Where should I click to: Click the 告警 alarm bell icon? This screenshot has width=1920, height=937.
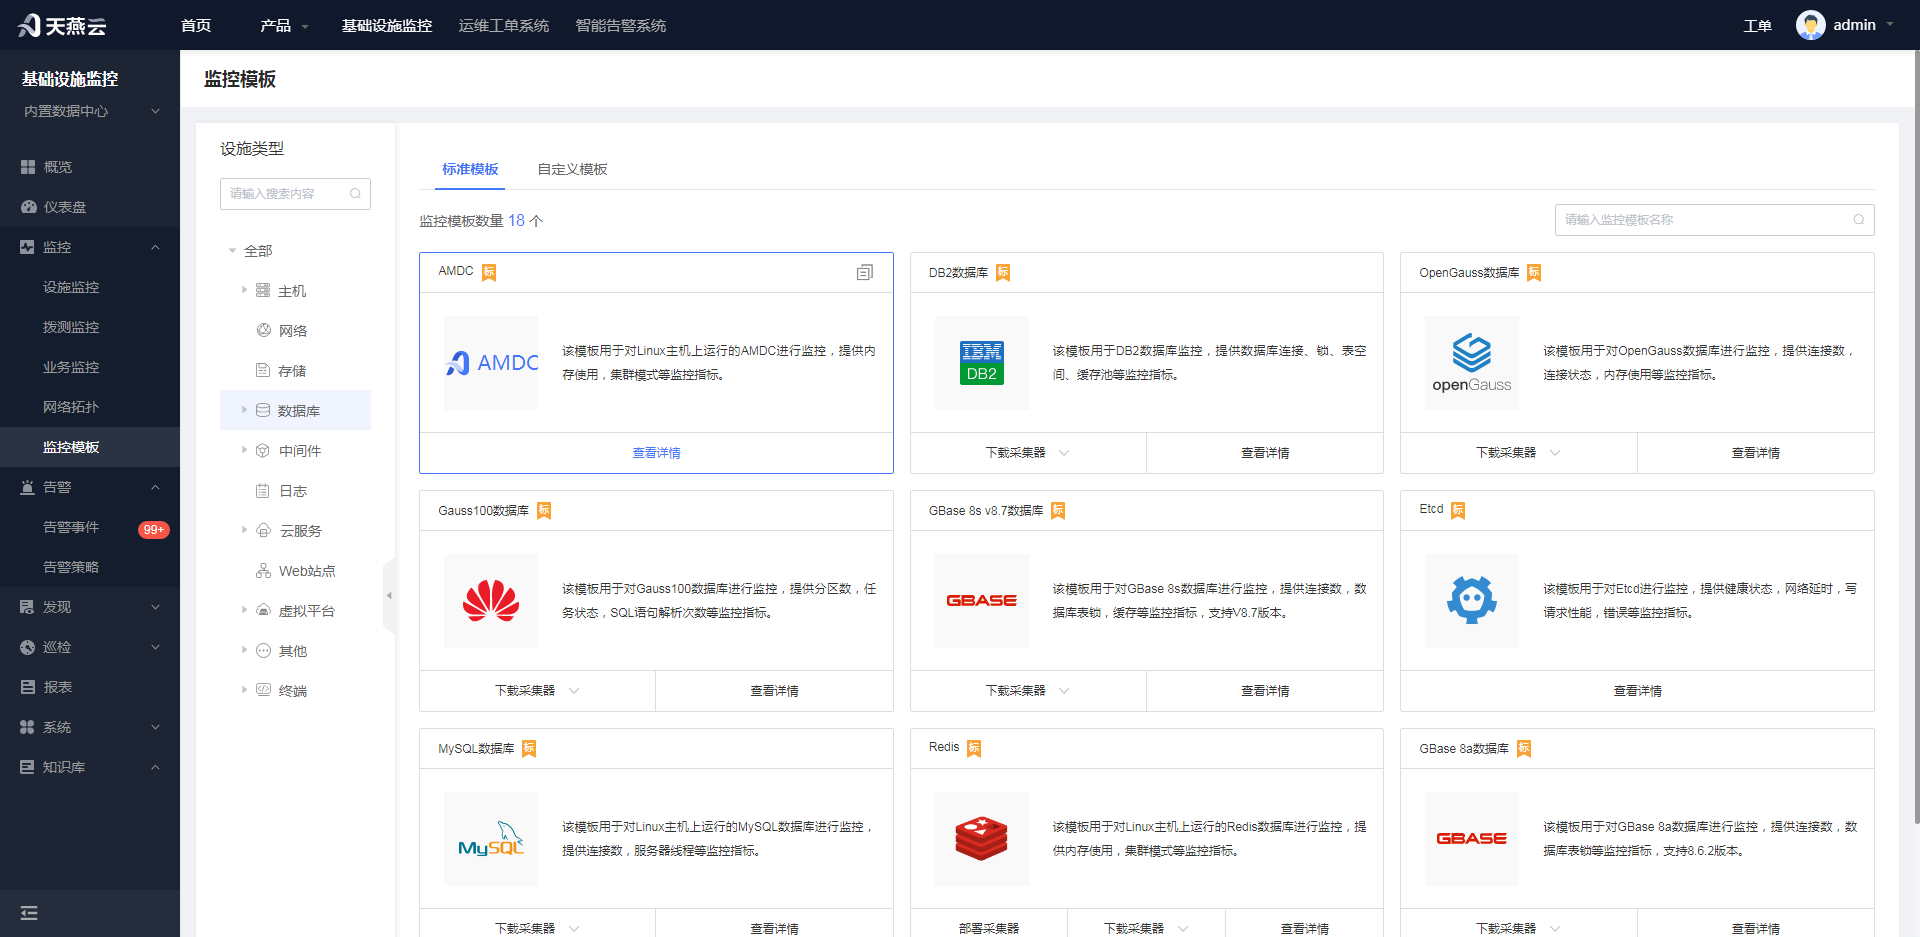pos(28,487)
